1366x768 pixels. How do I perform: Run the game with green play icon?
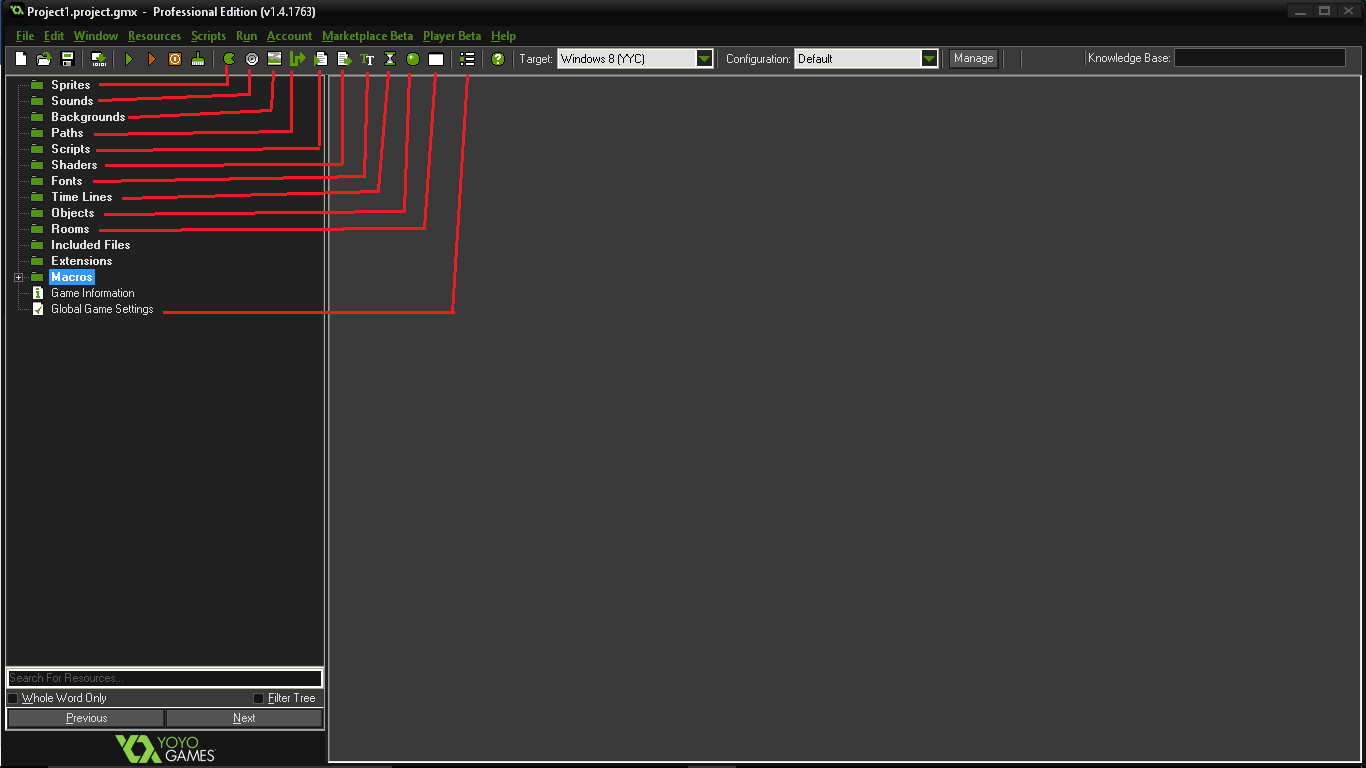pos(129,59)
